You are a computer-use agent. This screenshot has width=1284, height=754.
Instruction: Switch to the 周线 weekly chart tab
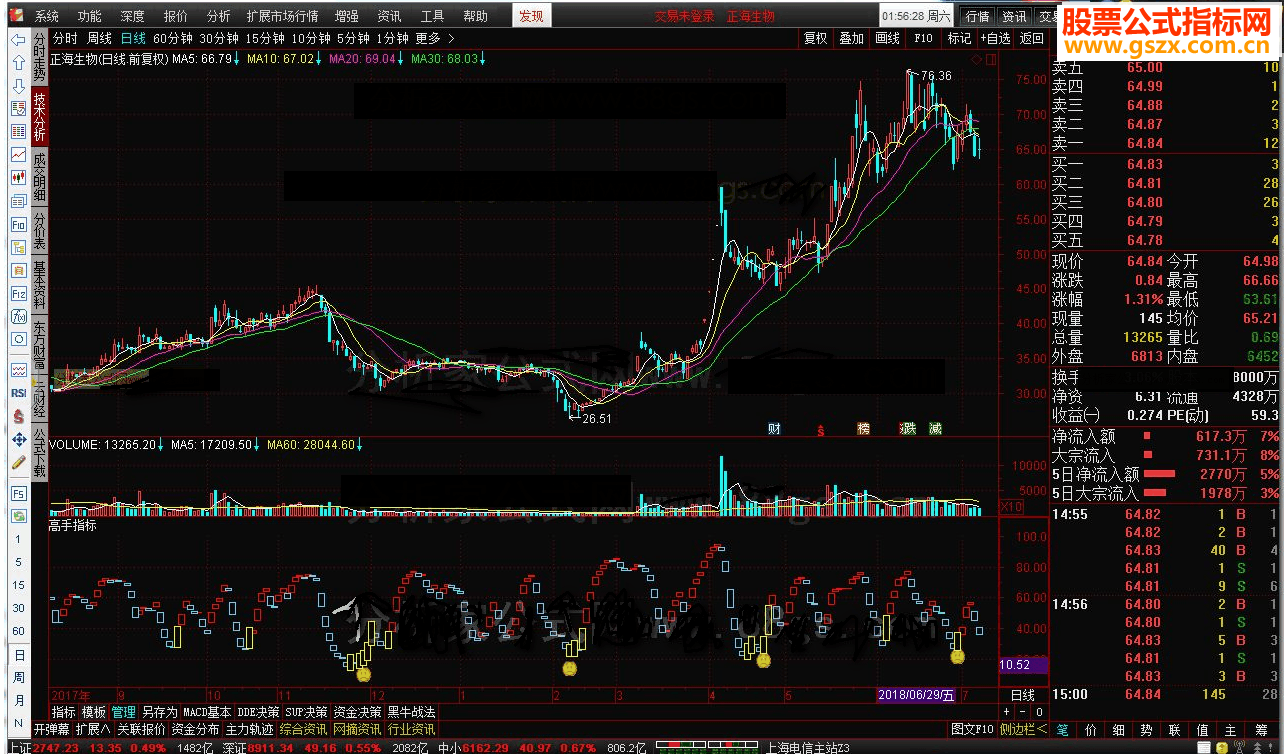pyautogui.click(x=99, y=38)
